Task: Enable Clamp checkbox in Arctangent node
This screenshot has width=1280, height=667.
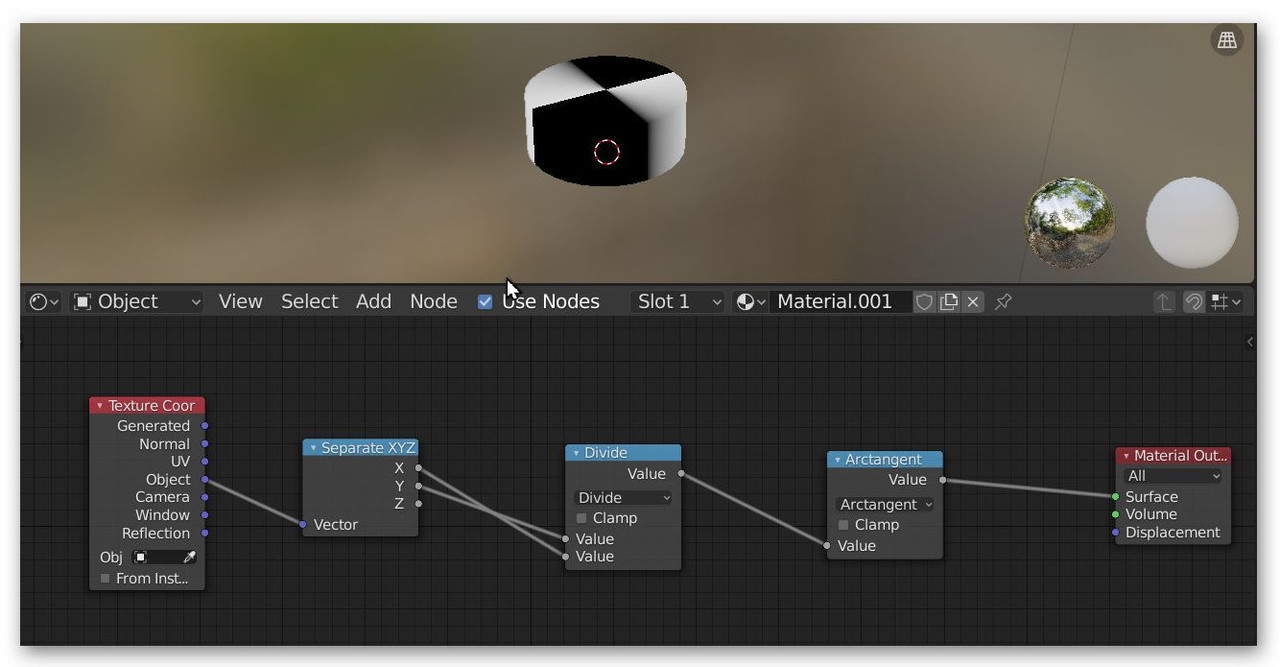Action: tap(844, 525)
